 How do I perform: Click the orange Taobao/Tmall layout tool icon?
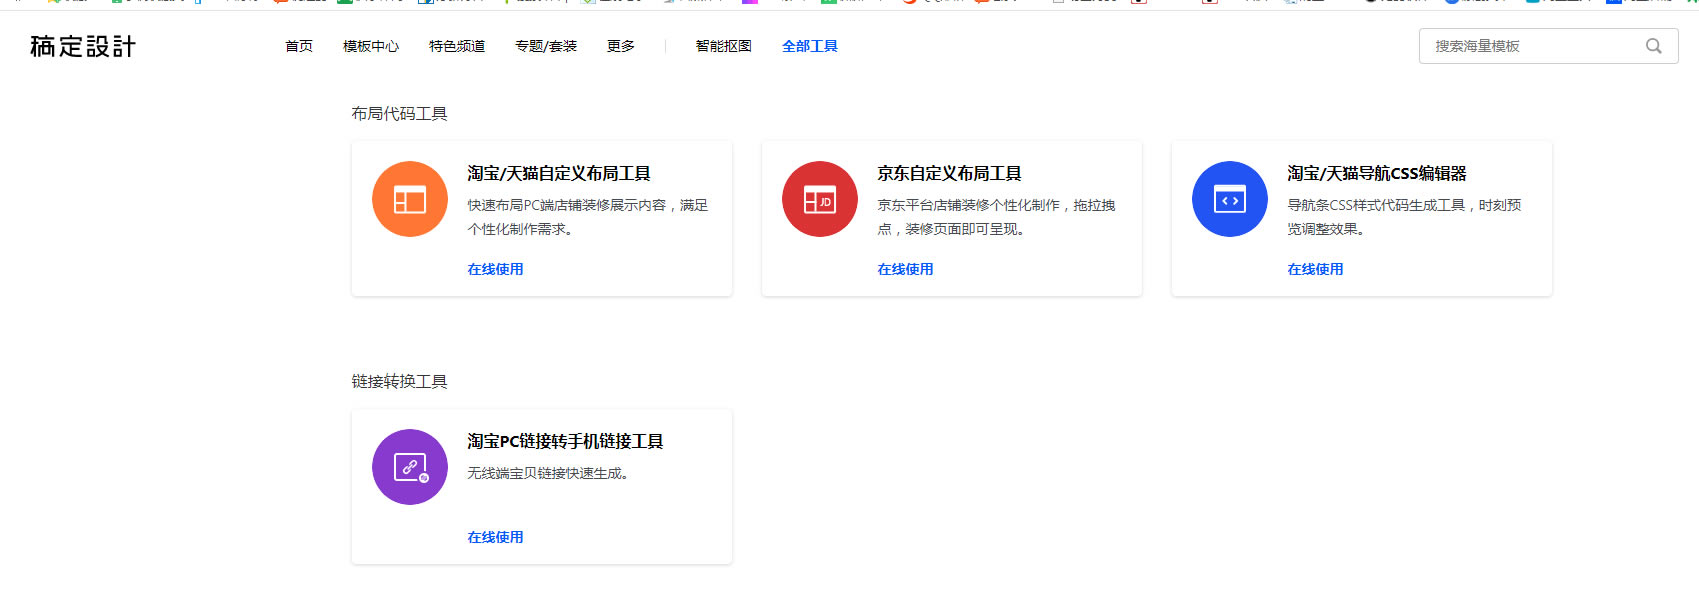pyautogui.click(x=410, y=199)
